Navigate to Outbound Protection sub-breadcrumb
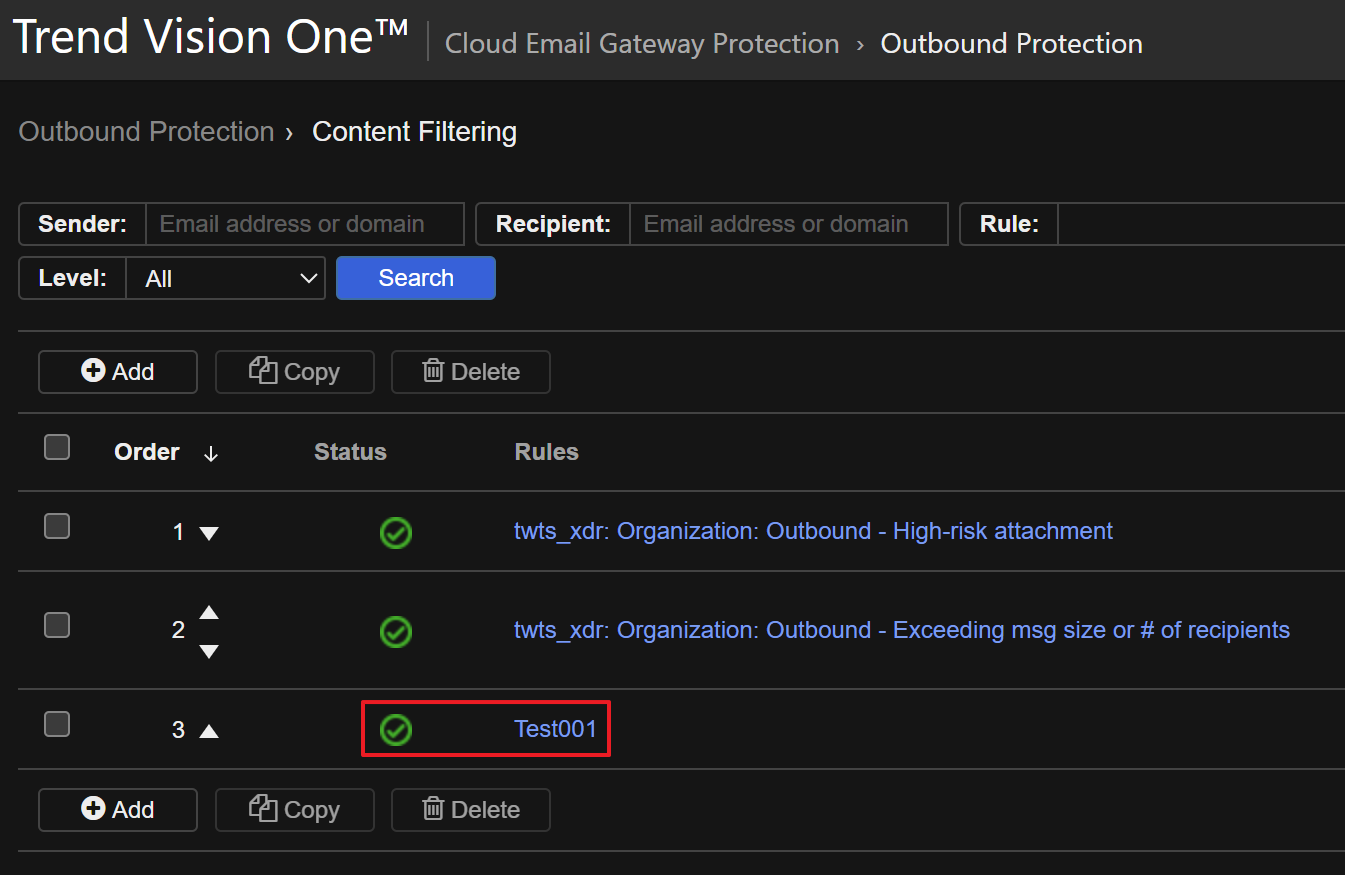This screenshot has width=1345, height=875. (x=146, y=132)
